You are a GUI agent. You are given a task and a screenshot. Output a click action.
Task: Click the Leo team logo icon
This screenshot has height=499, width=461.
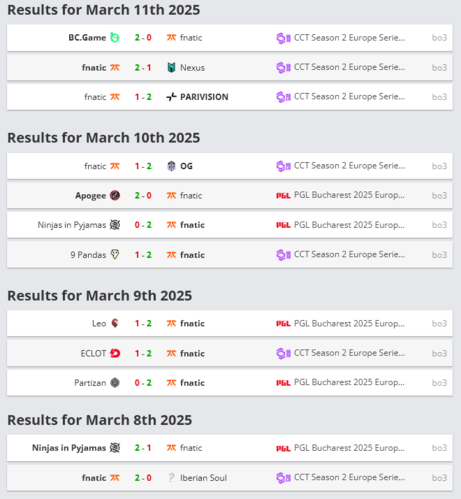(115, 323)
